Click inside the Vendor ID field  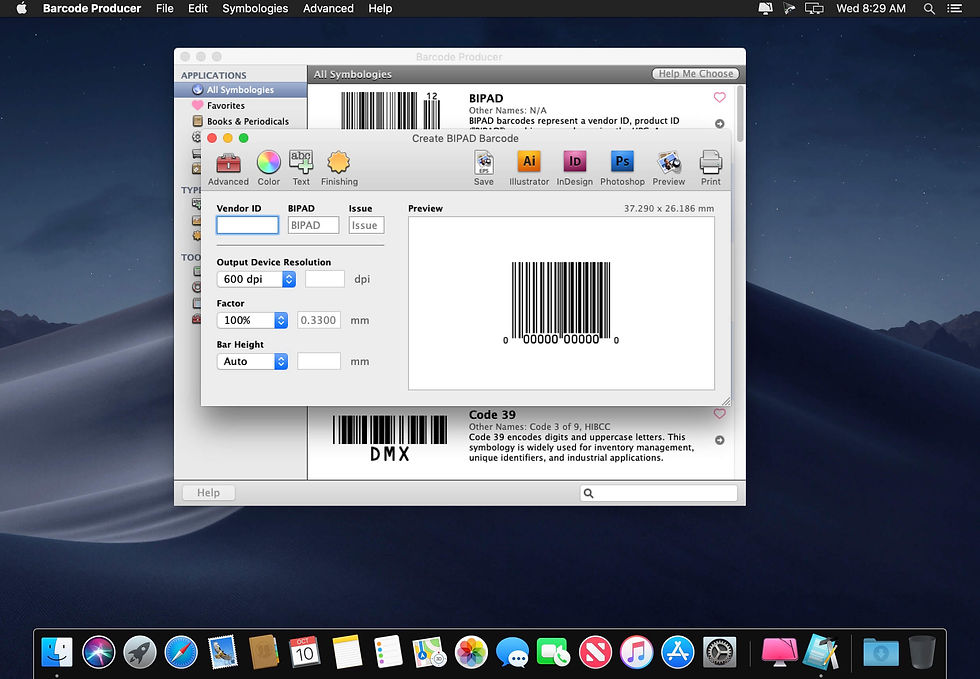(x=247, y=225)
